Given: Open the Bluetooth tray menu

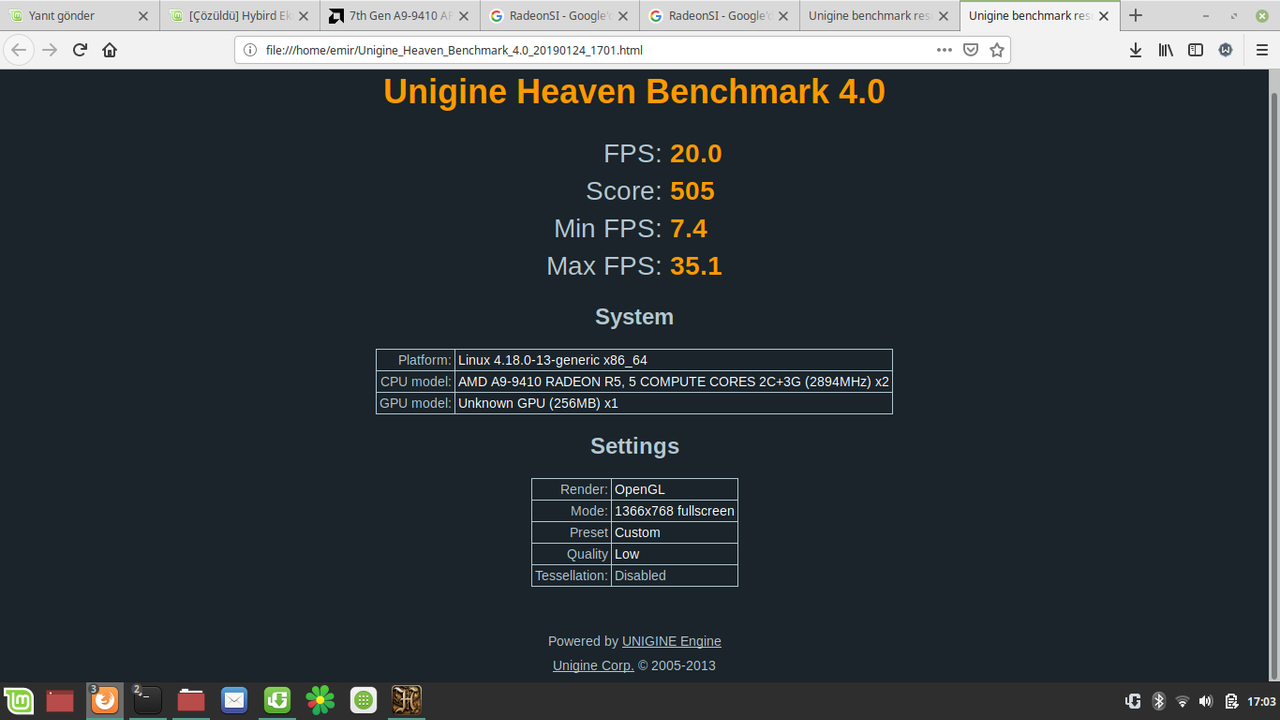Looking at the screenshot, I should [x=1159, y=701].
